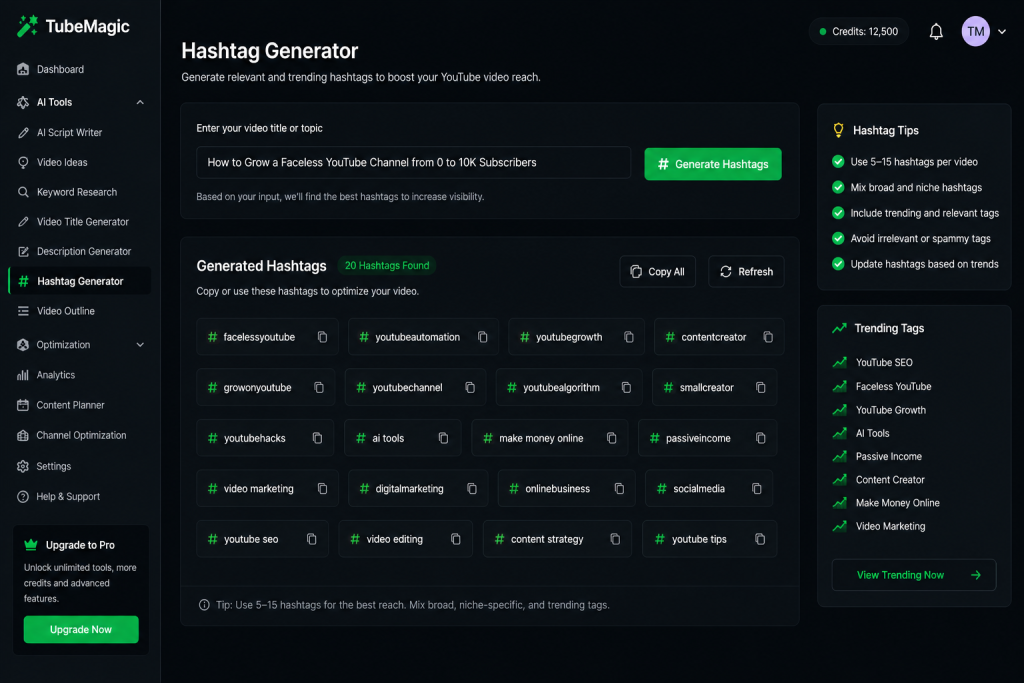Select Hashtag Generator in sidebar
The height and width of the screenshot is (683, 1024).
80,281
